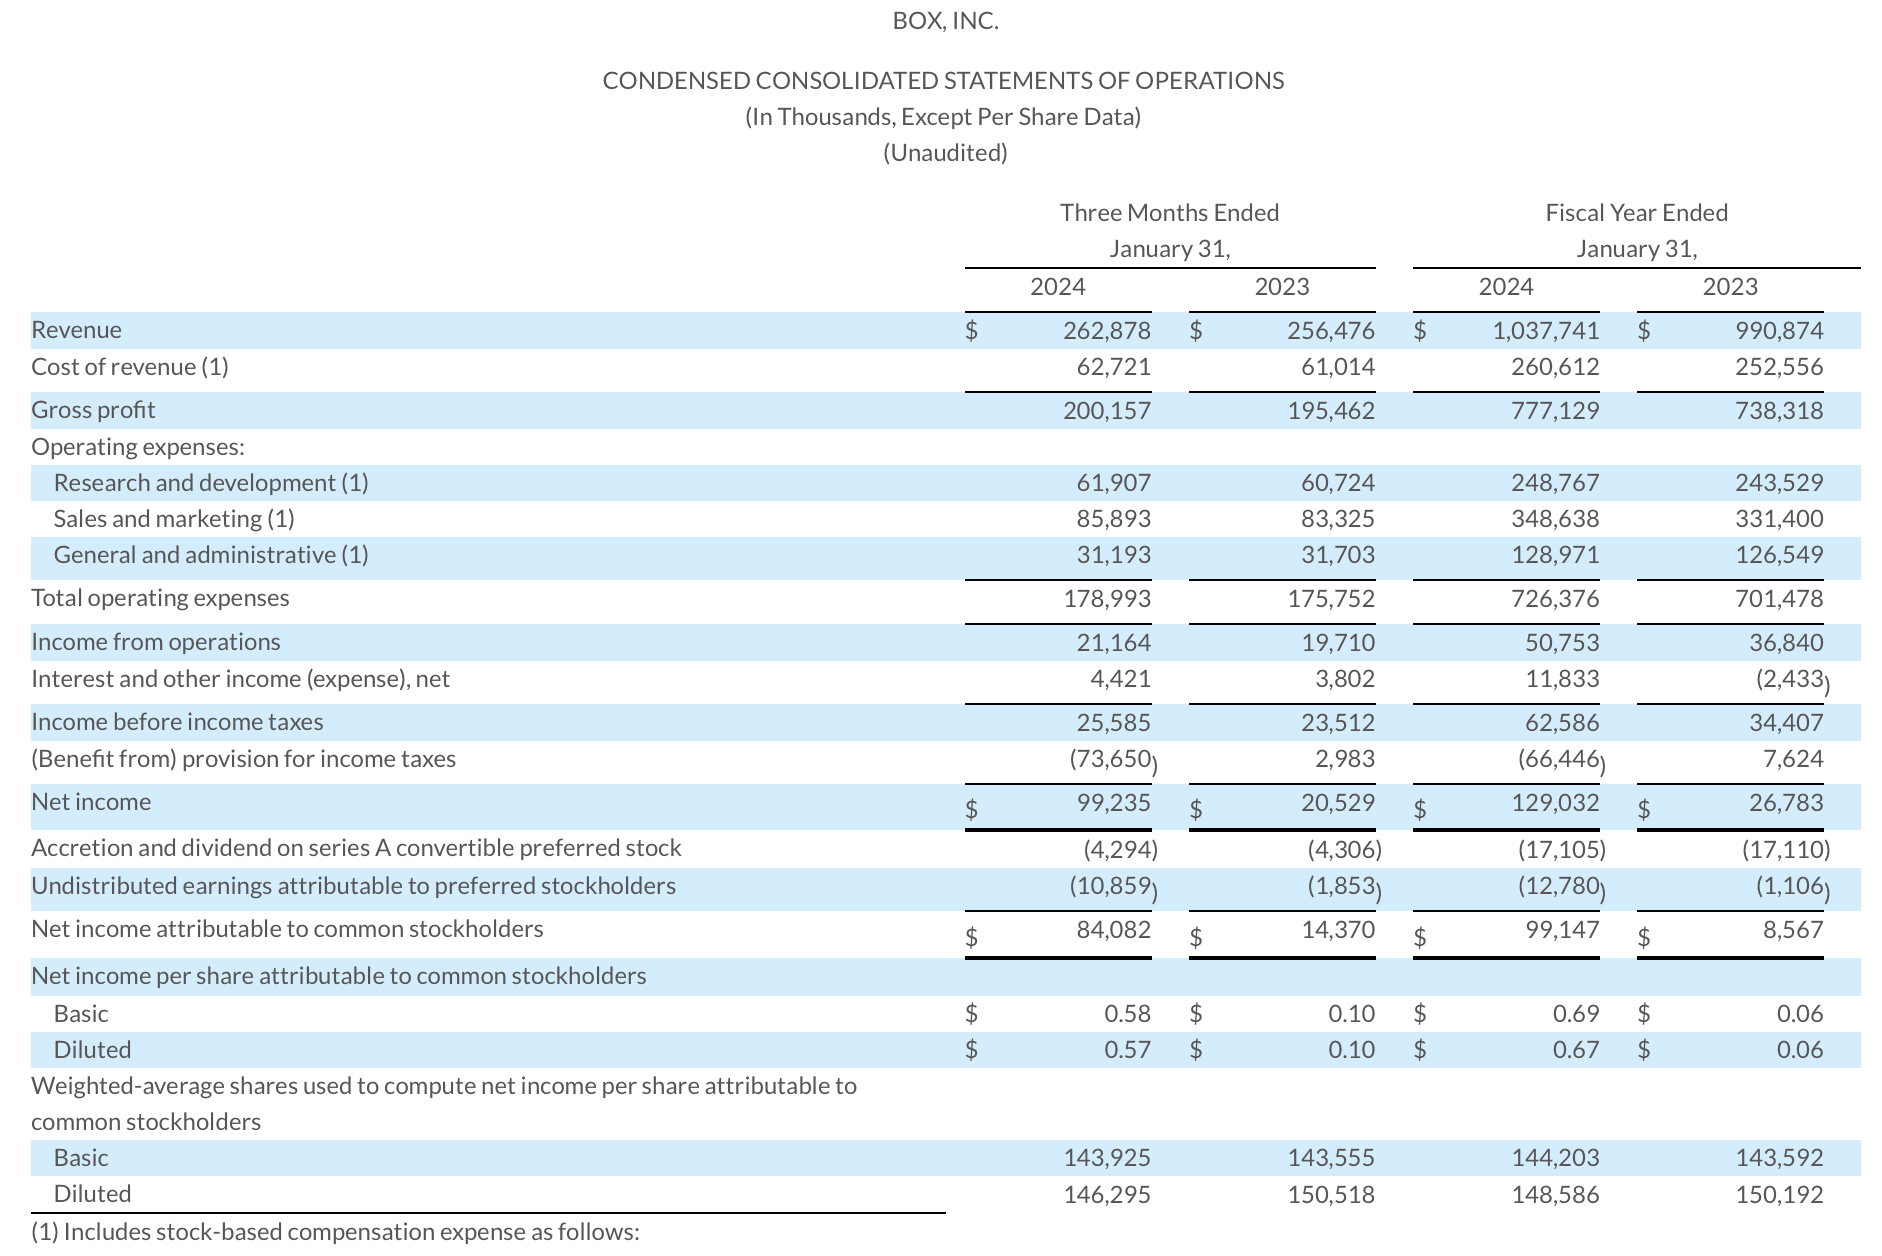1882x1256 pixels.
Task: Click the '(Unaudited)' label
Action: [945, 153]
